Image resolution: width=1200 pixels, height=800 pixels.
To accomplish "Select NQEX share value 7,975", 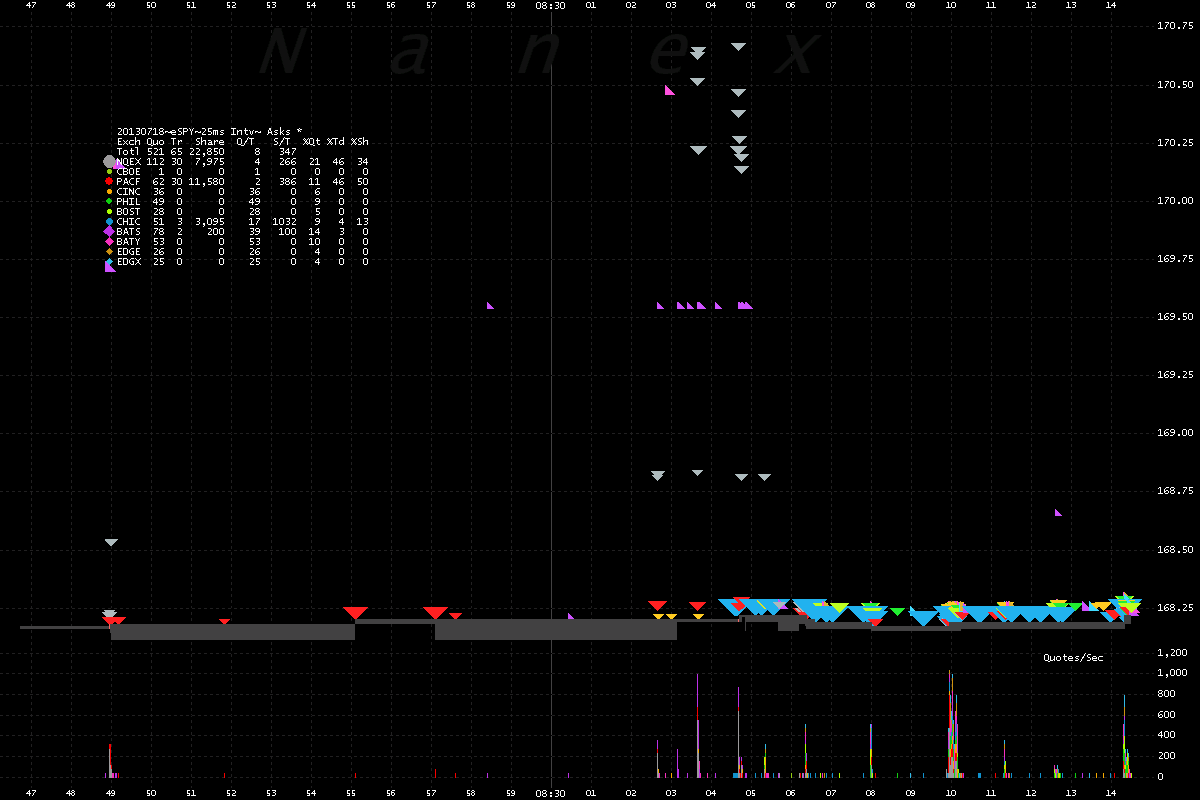I will tap(210, 161).
